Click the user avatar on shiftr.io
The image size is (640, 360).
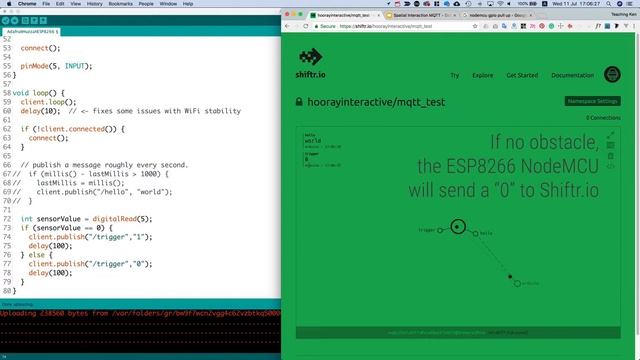pos(612,75)
